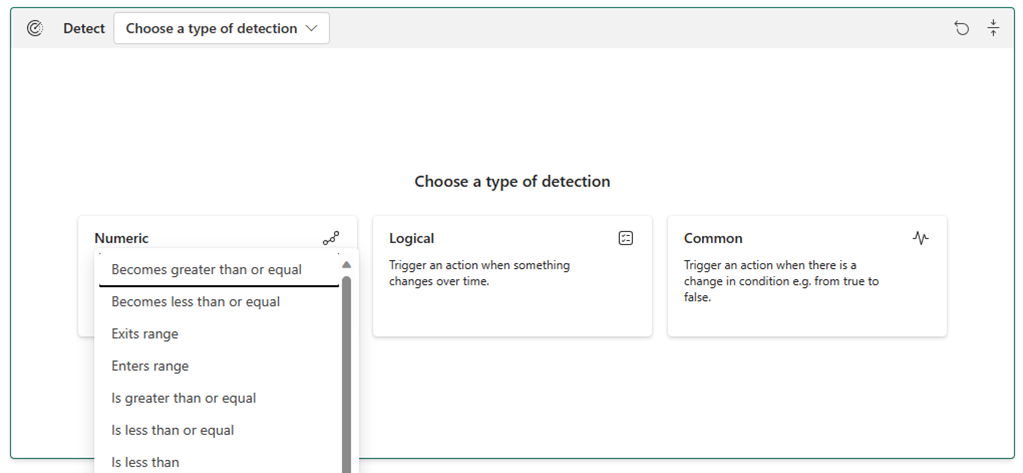The width and height of the screenshot is (1023, 473).
Task: Click the Numeric card line chart icon
Action: 331,238
